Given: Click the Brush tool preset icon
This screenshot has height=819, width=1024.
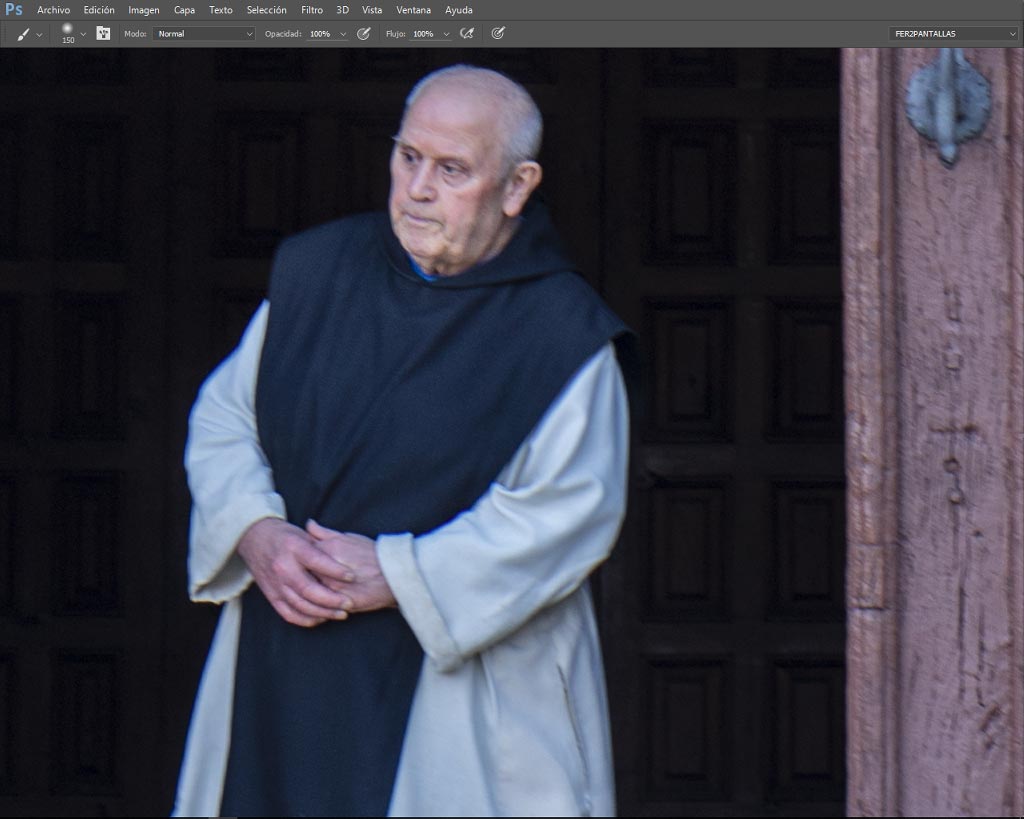Looking at the screenshot, I should pos(23,34).
